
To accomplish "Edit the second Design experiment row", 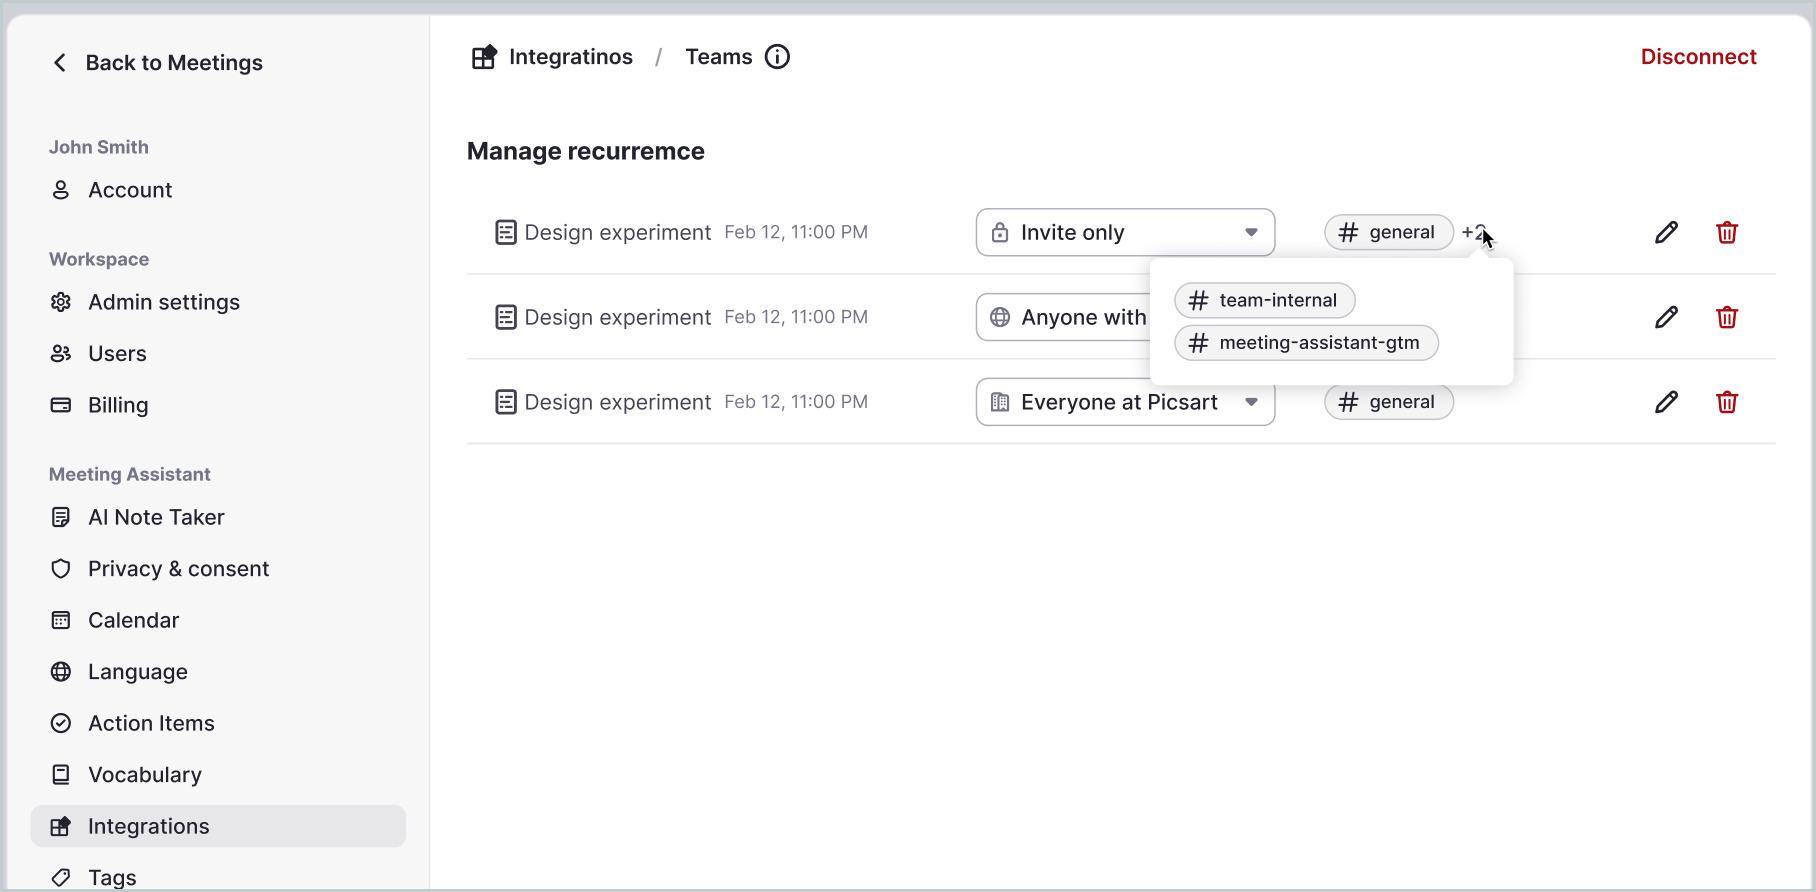I will (1666, 318).
